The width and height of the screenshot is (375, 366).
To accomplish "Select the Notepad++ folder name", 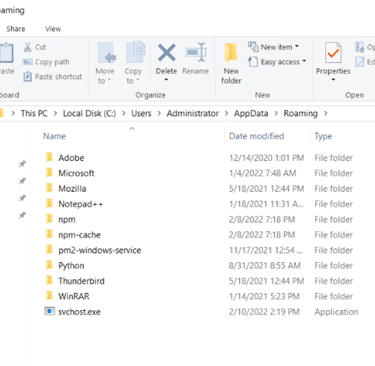I will tap(81, 204).
